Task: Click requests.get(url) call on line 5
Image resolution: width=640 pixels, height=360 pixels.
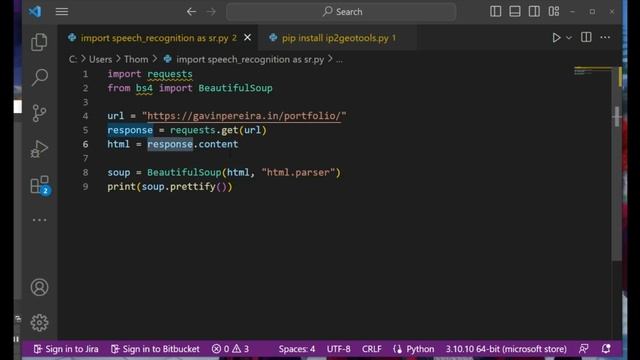Action: [218, 130]
